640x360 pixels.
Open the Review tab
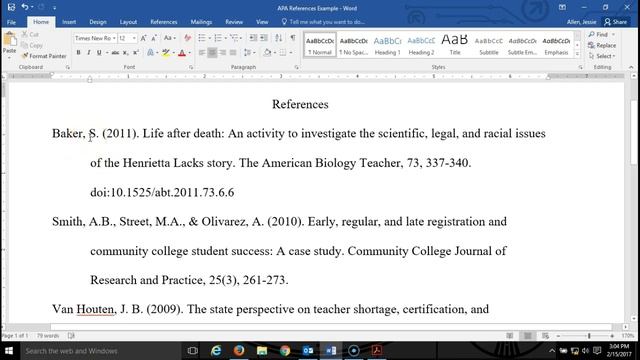[x=234, y=22]
